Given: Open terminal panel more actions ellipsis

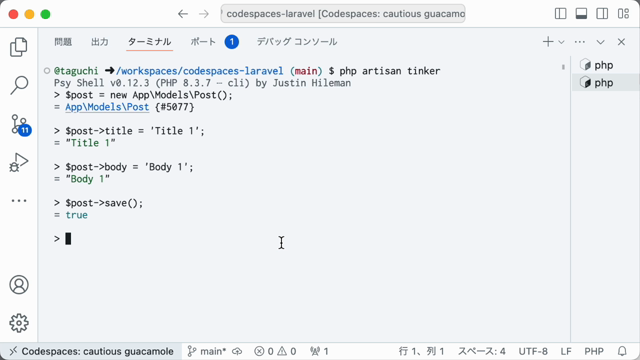Looking at the screenshot, I should 580,42.
